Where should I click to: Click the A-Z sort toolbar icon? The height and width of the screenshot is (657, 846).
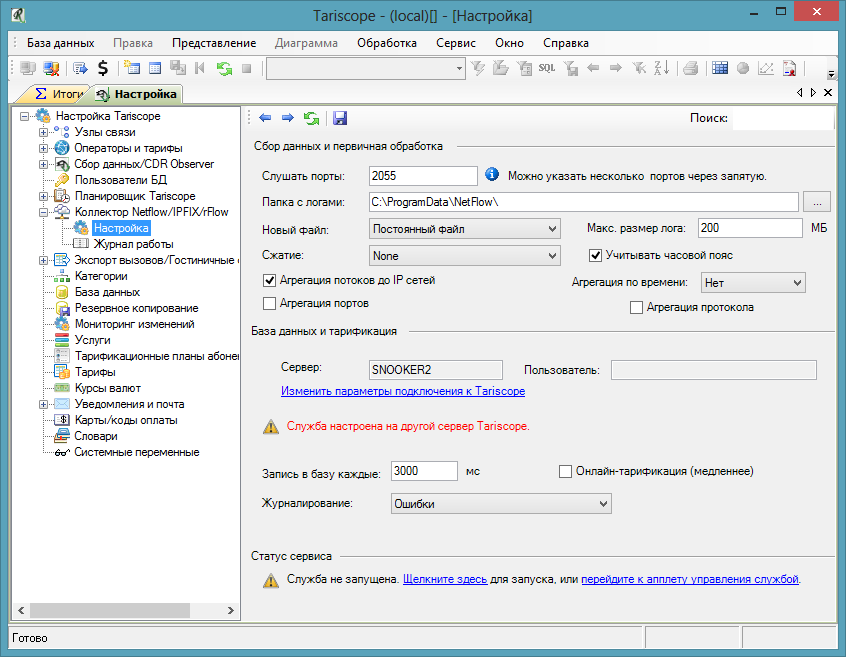[661, 68]
